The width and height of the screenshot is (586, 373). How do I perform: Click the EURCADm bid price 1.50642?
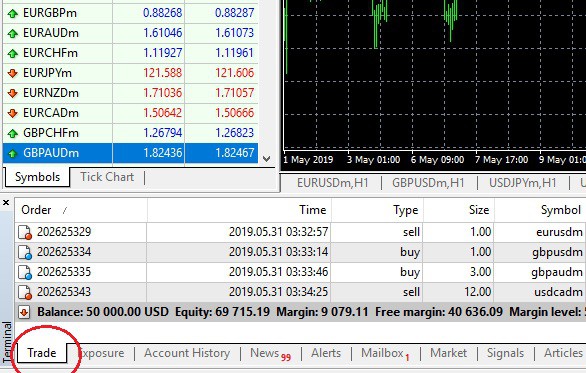point(163,113)
